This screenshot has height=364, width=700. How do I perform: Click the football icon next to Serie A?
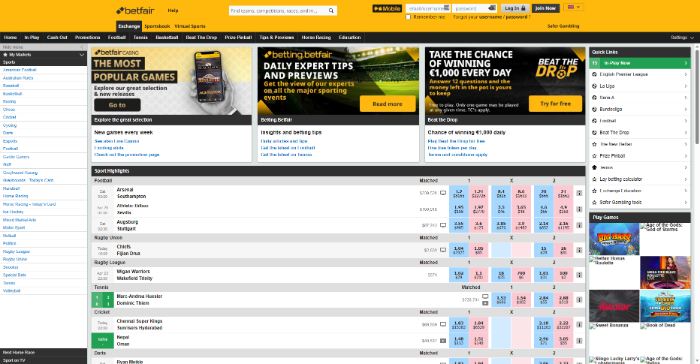(594, 97)
